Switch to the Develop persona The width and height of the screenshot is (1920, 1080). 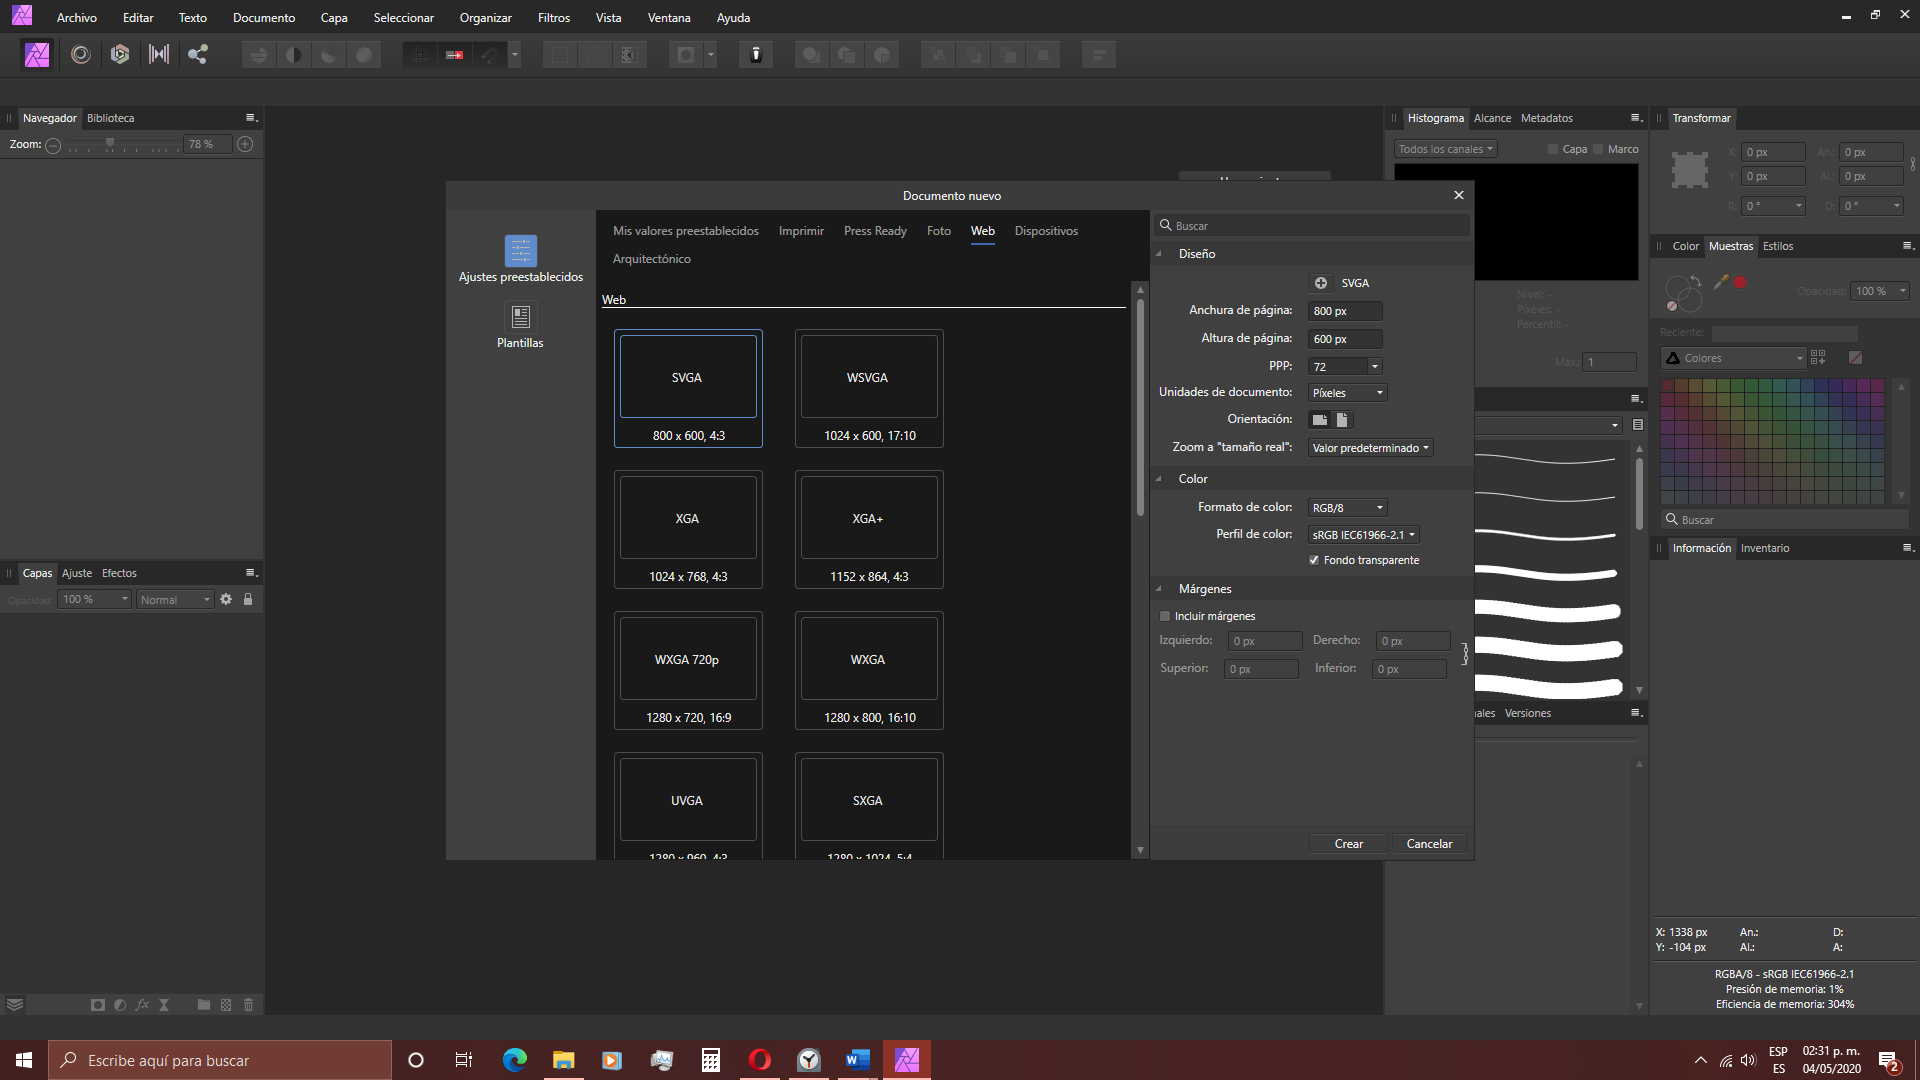120,55
